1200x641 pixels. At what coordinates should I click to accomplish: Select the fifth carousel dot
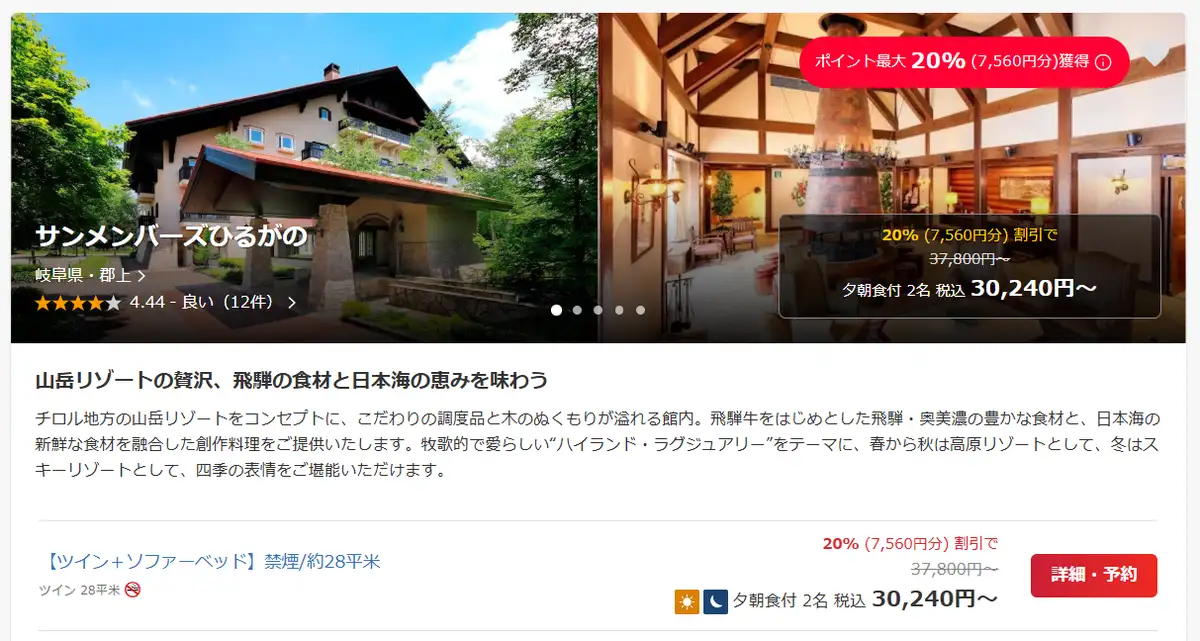[x=640, y=310]
